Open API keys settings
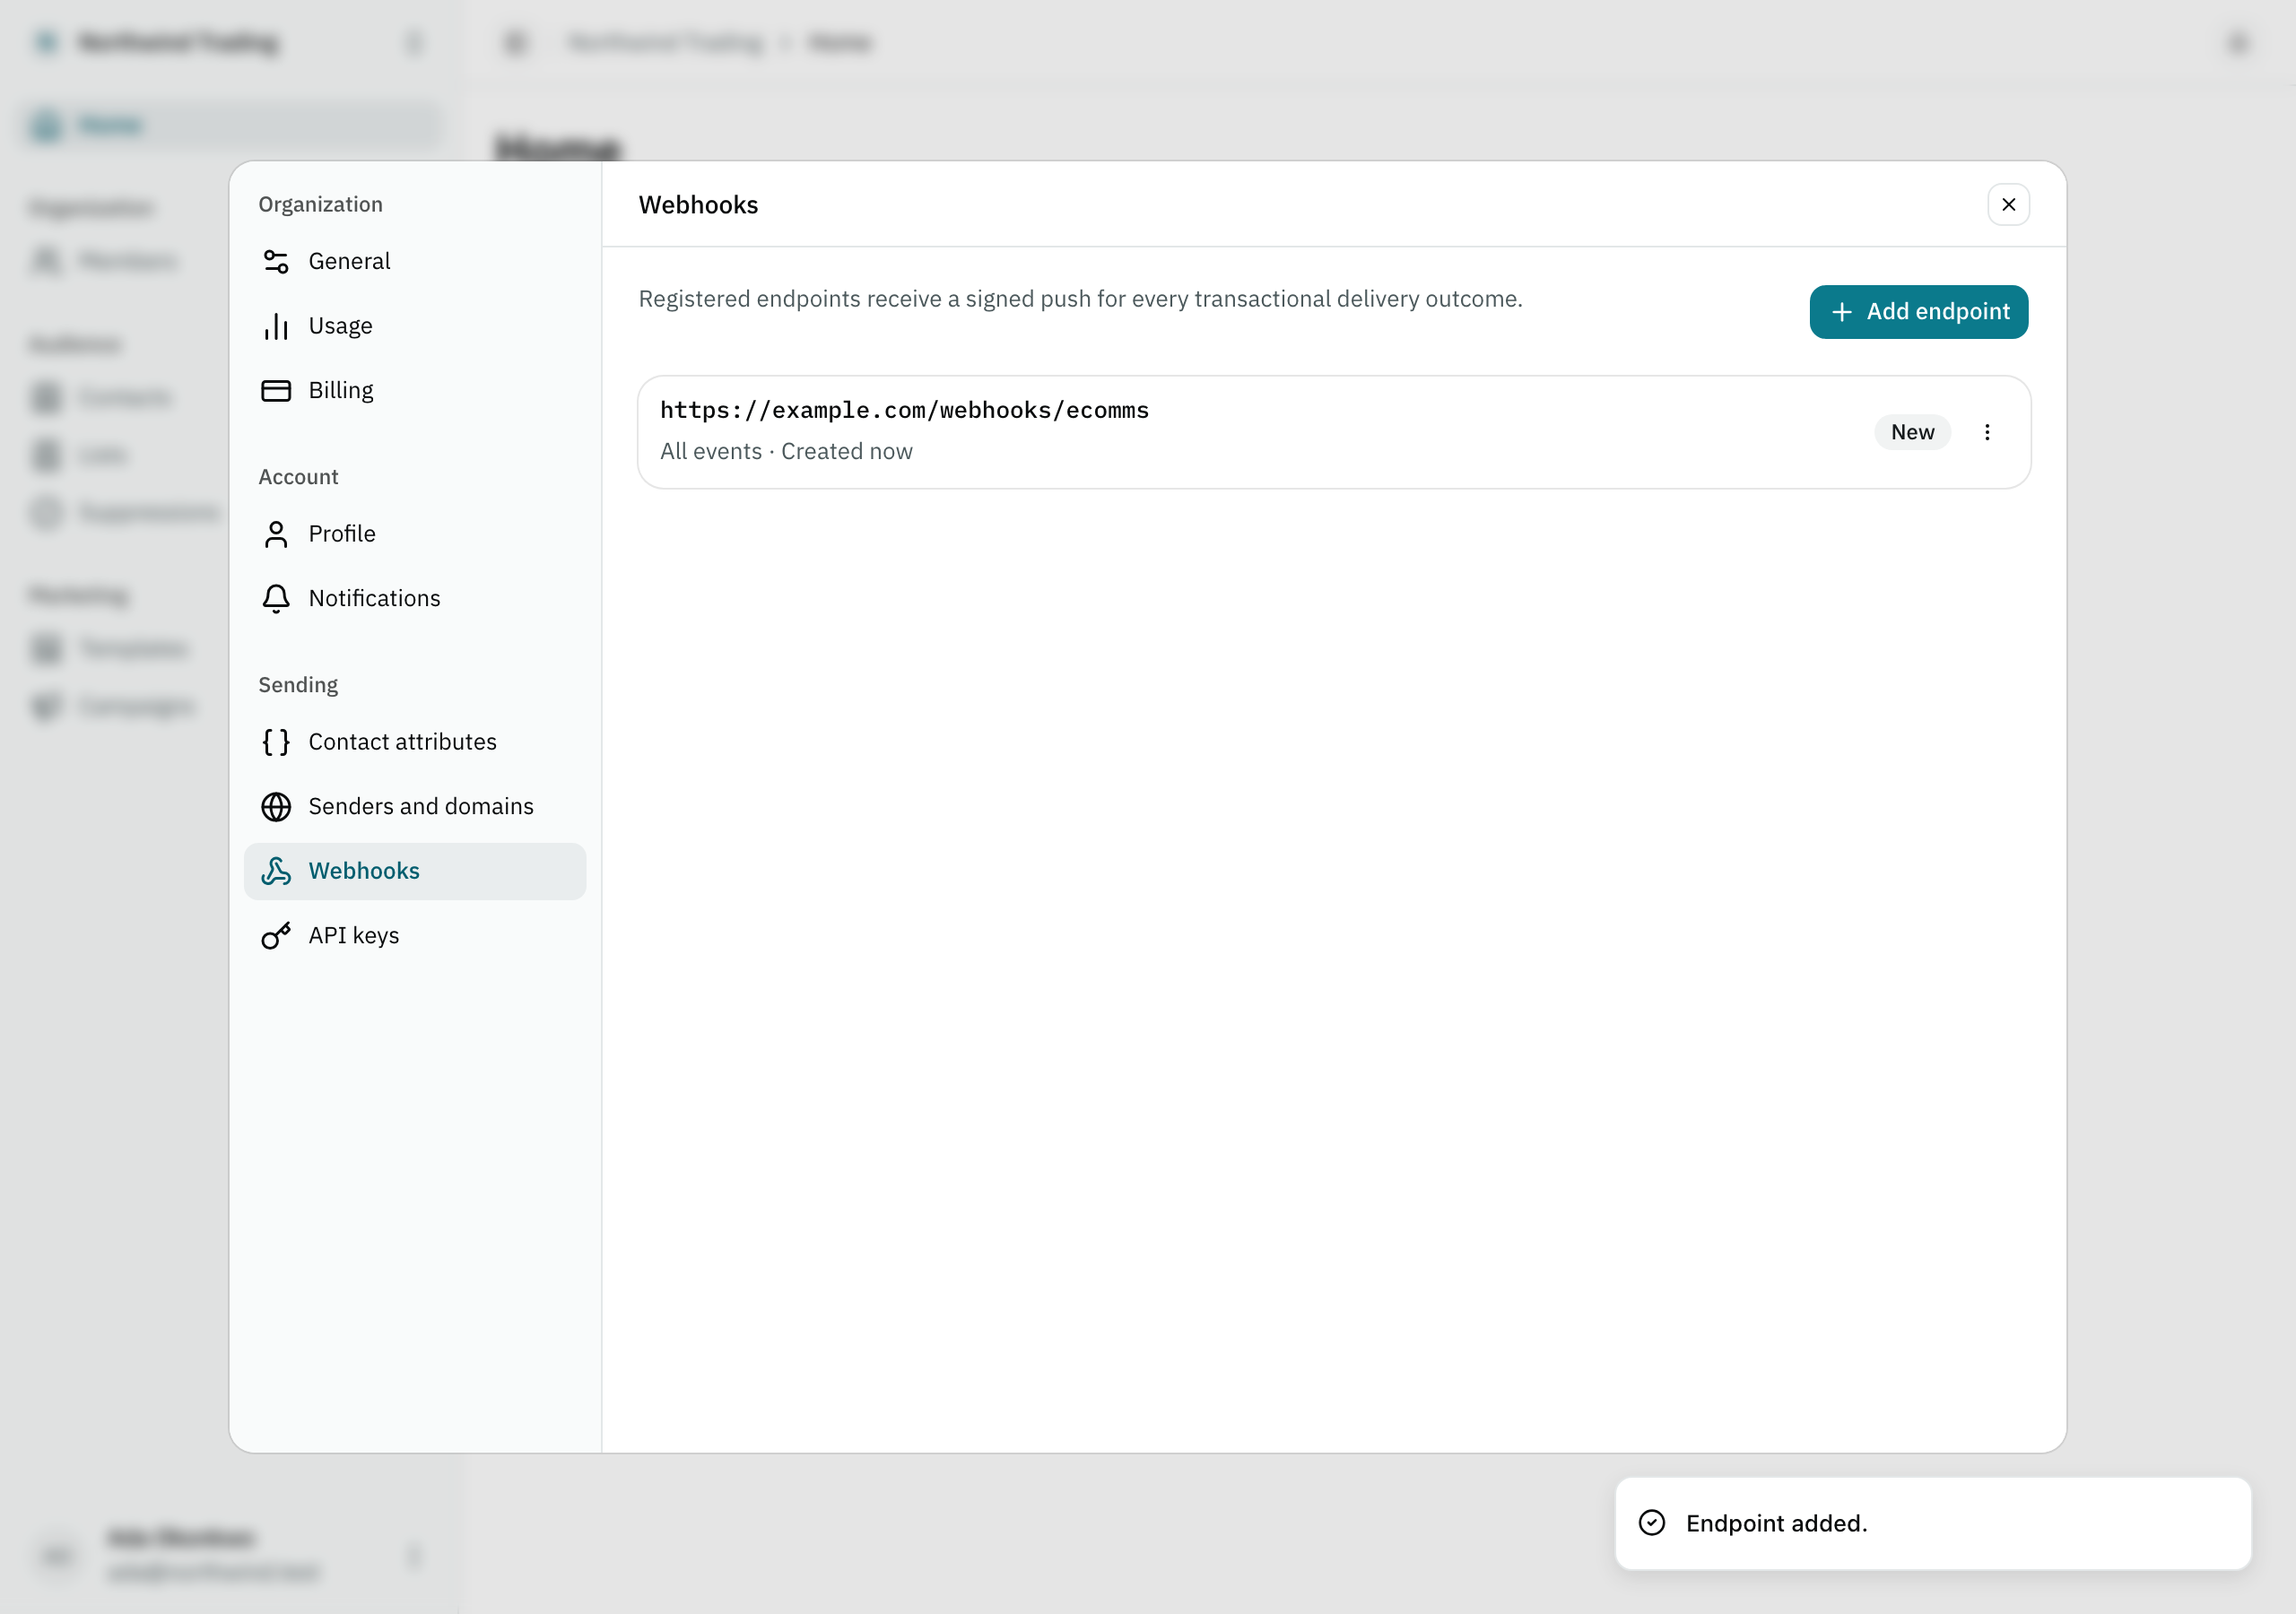The width and height of the screenshot is (2296, 1614). (414, 935)
